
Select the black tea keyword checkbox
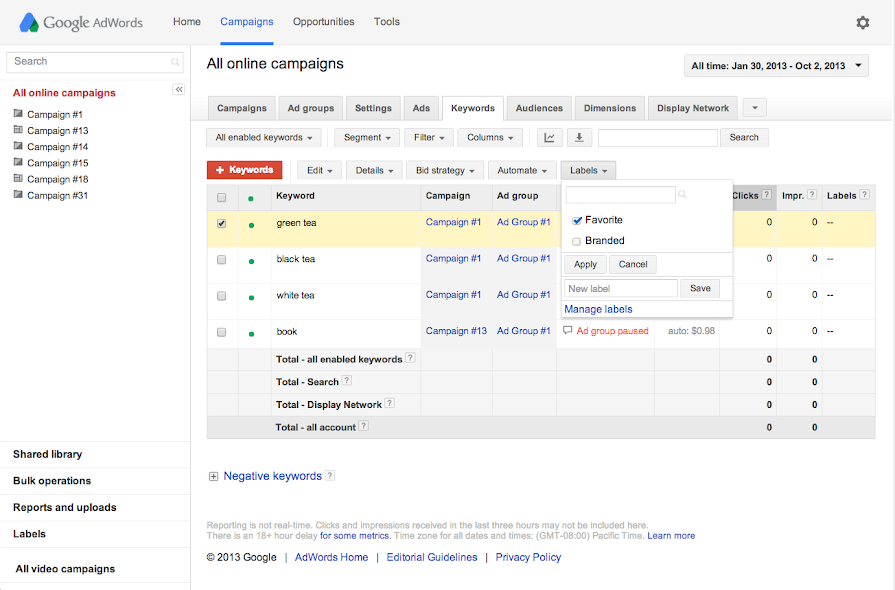coord(221,260)
